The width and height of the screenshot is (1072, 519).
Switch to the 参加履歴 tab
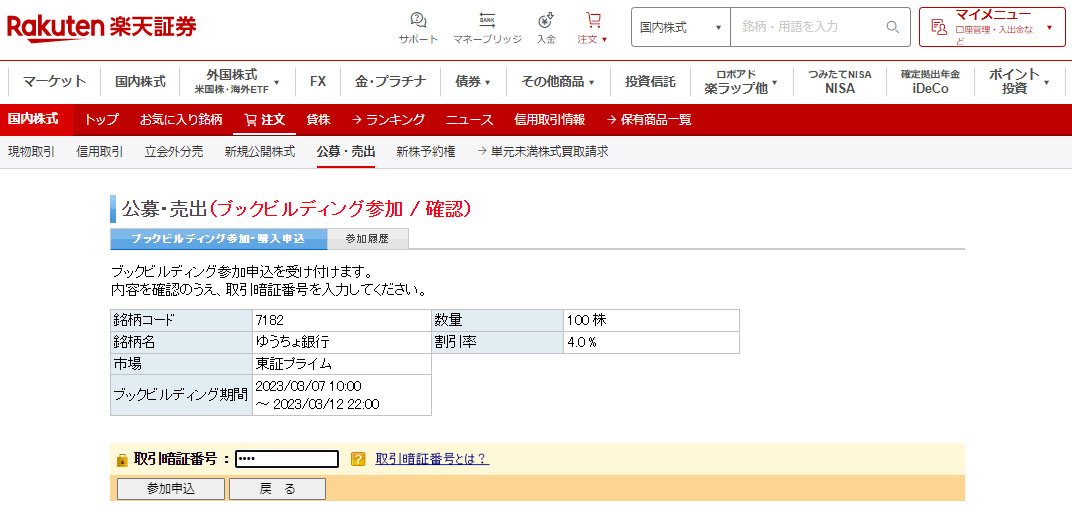click(x=367, y=239)
